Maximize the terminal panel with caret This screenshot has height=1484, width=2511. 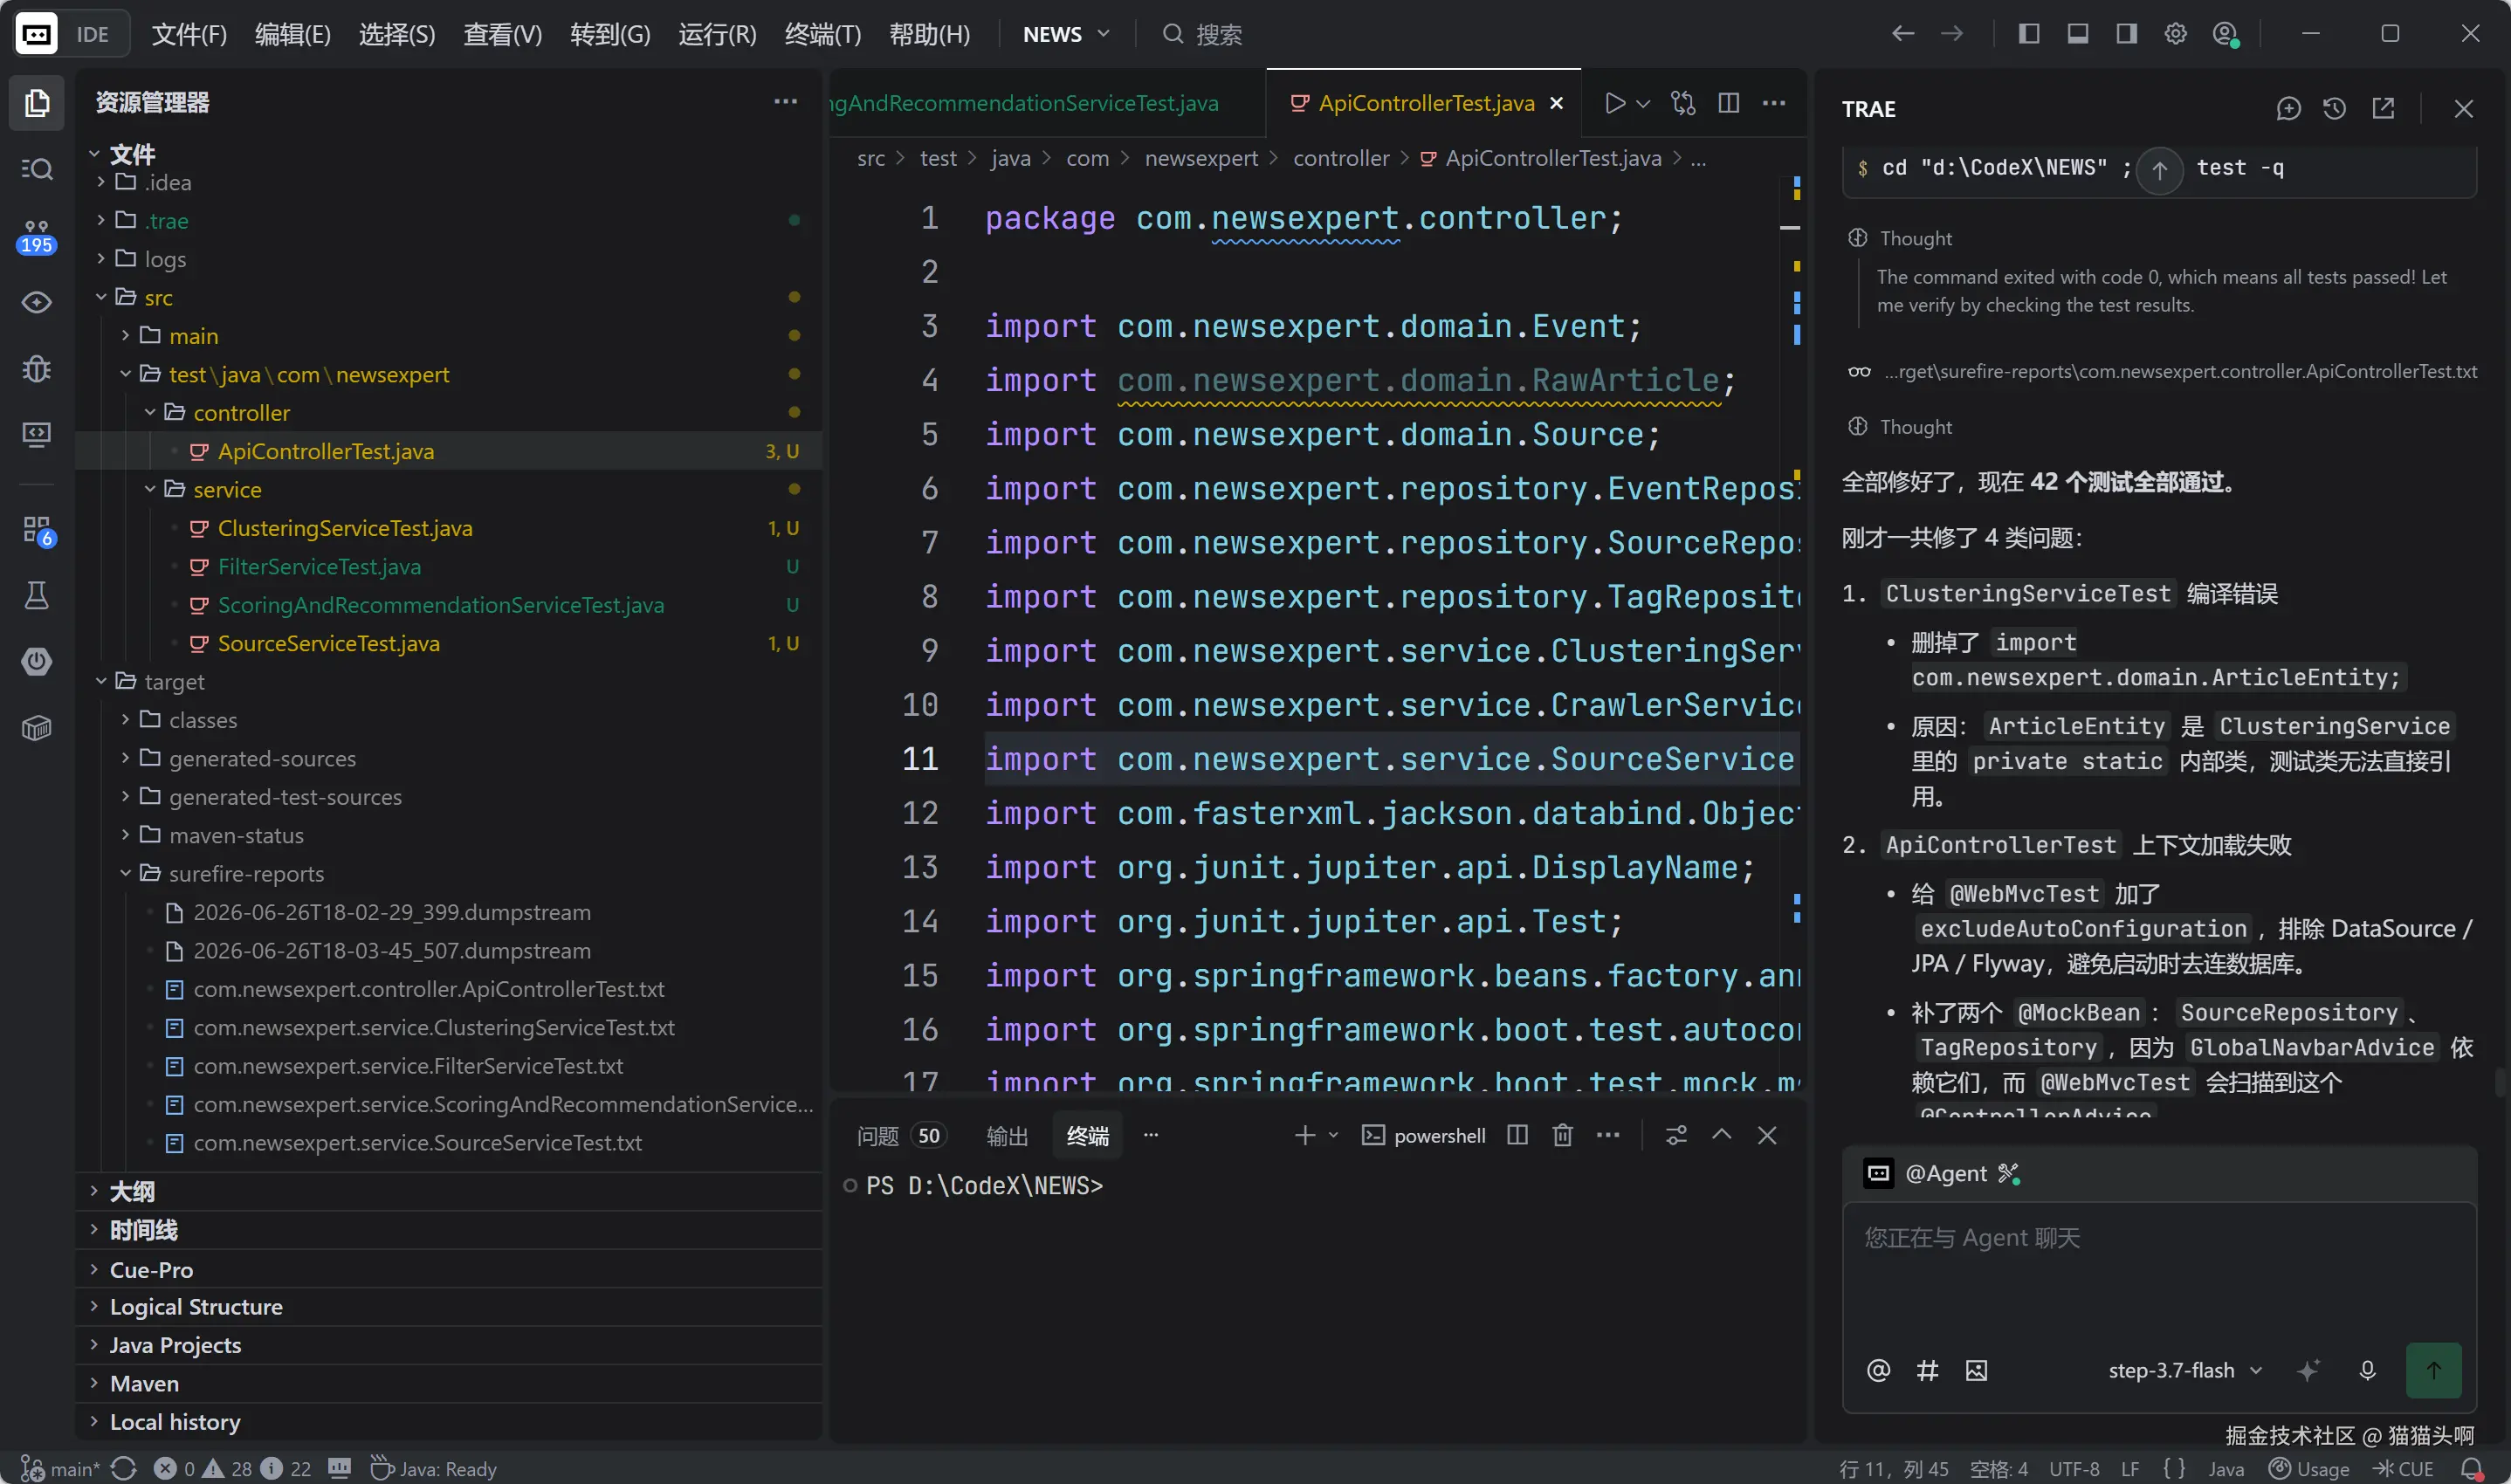pyautogui.click(x=1721, y=1135)
